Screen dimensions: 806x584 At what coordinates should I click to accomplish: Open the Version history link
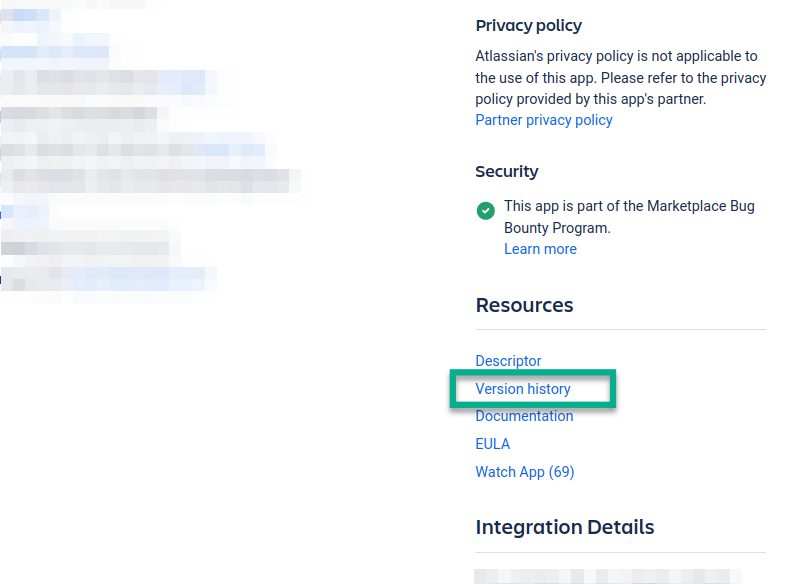coord(523,389)
